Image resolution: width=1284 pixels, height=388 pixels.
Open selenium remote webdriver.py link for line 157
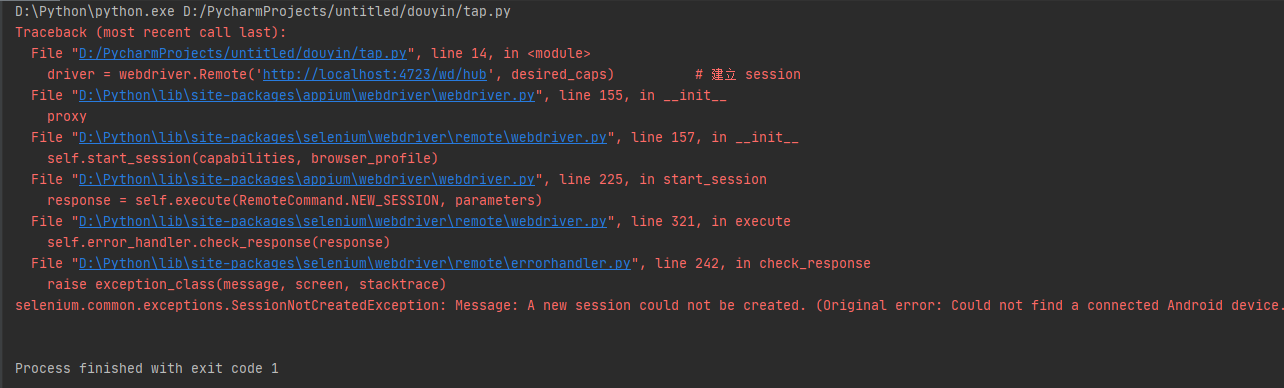click(x=342, y=138)
